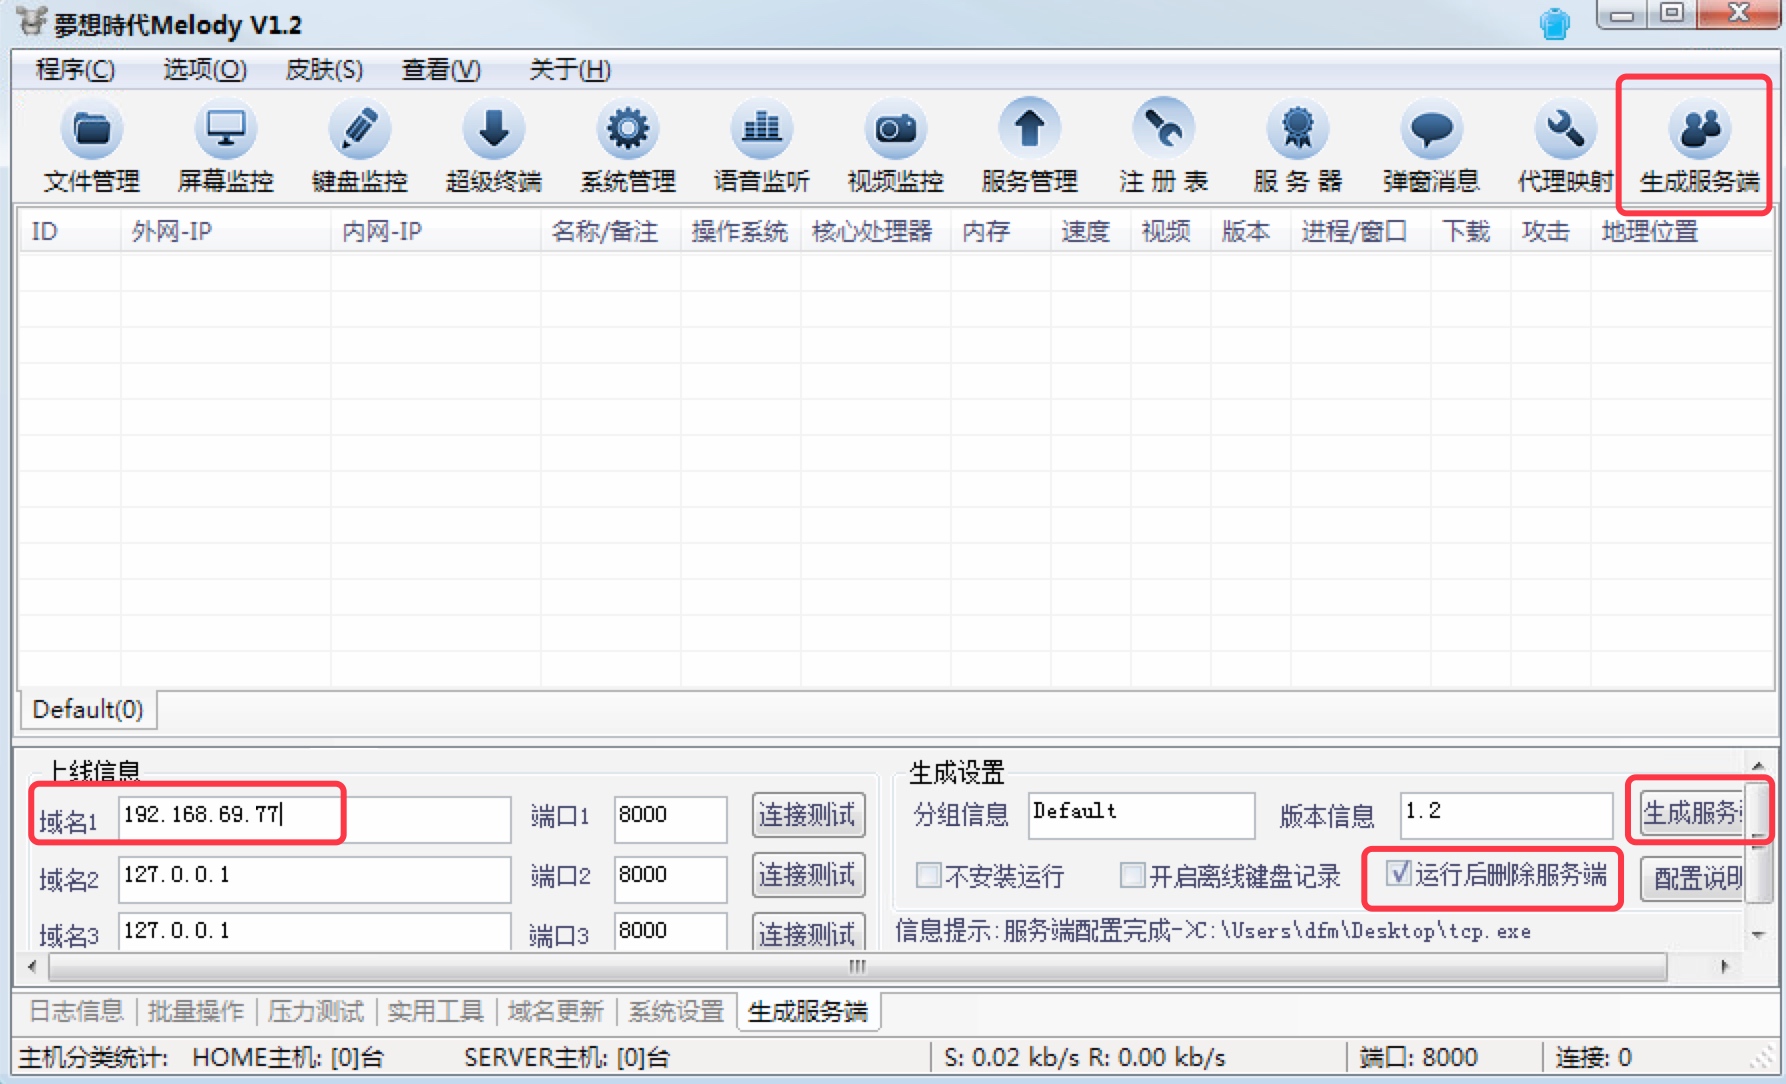Screen dimensions: 1786x1084
Task: Toggle the 运行后删除服务端 checkbox
Action: coord(1398,873)
